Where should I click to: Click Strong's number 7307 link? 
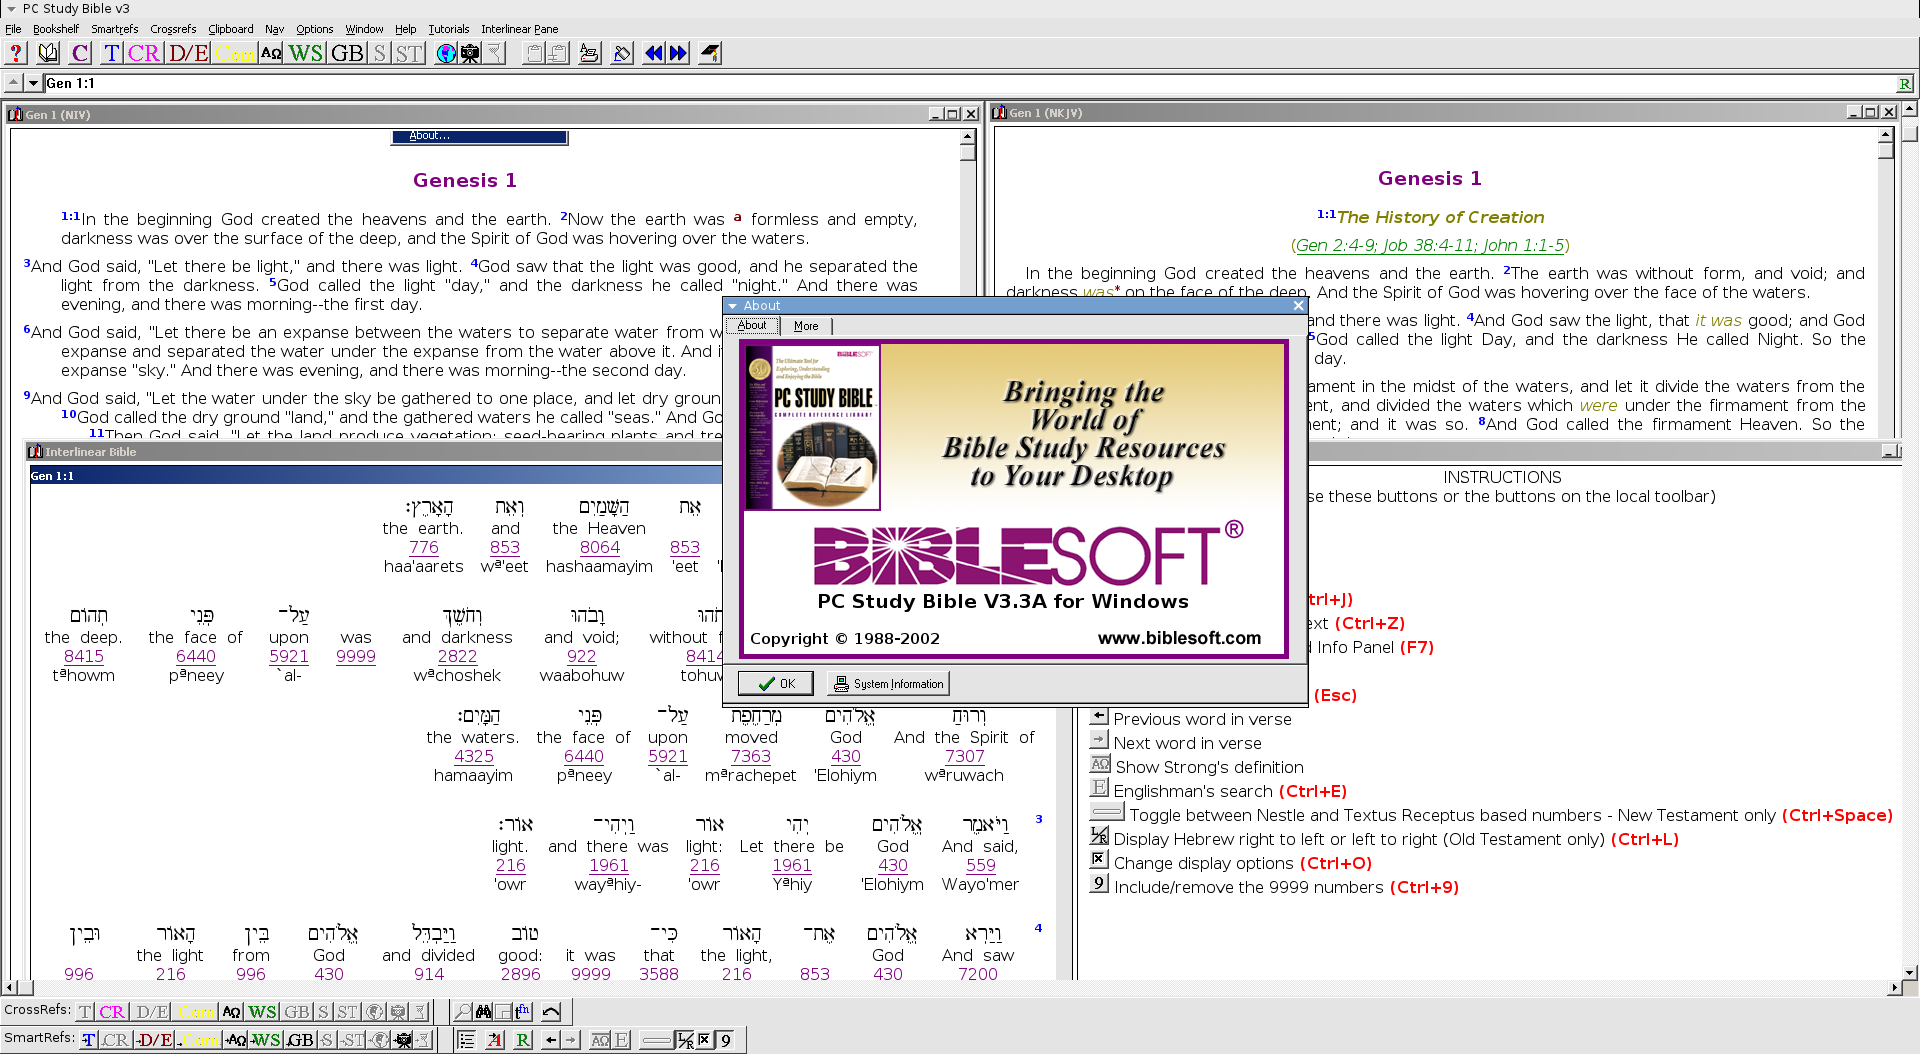click(965, 756)
